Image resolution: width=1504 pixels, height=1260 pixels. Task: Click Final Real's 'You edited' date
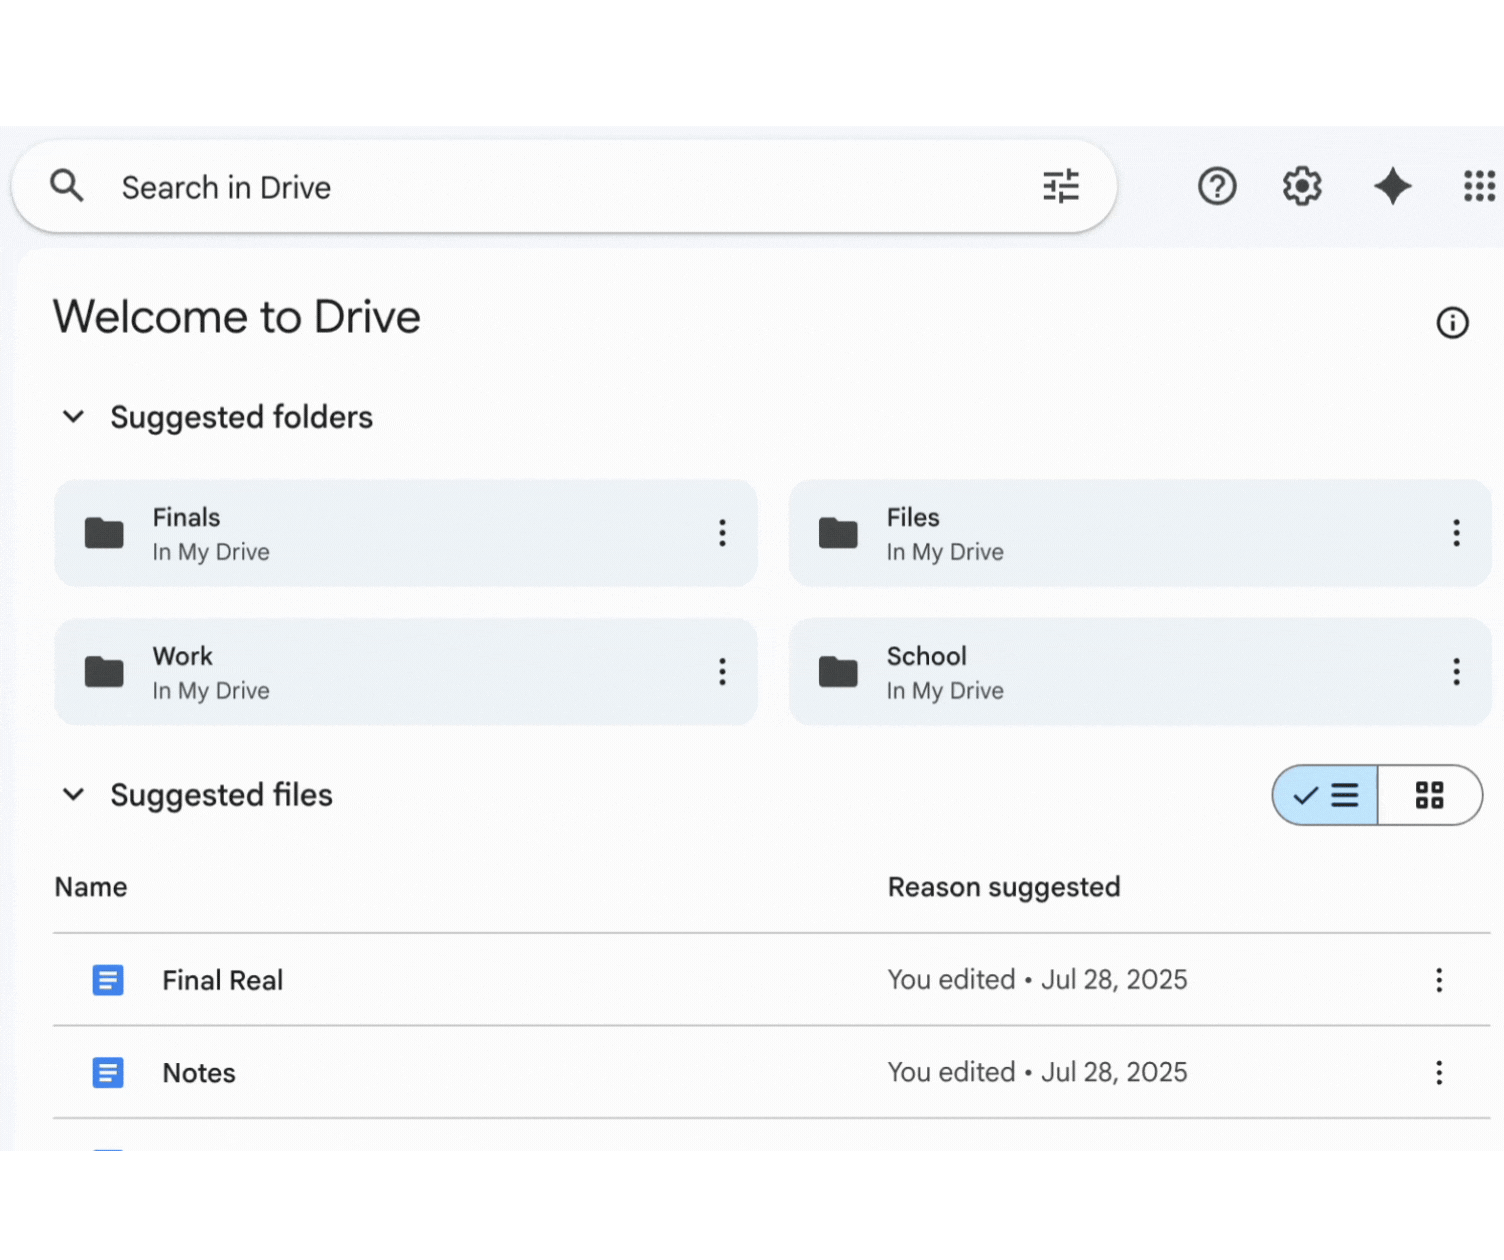coord(1037,980)
